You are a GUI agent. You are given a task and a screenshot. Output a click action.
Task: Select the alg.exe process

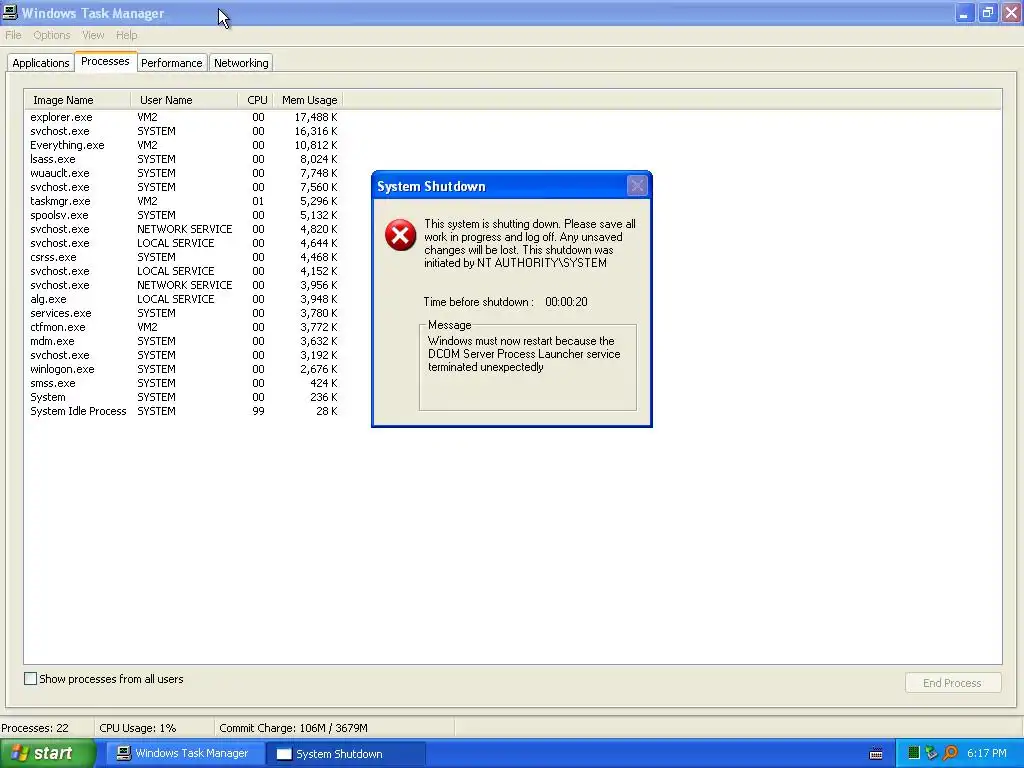(184, 299)
